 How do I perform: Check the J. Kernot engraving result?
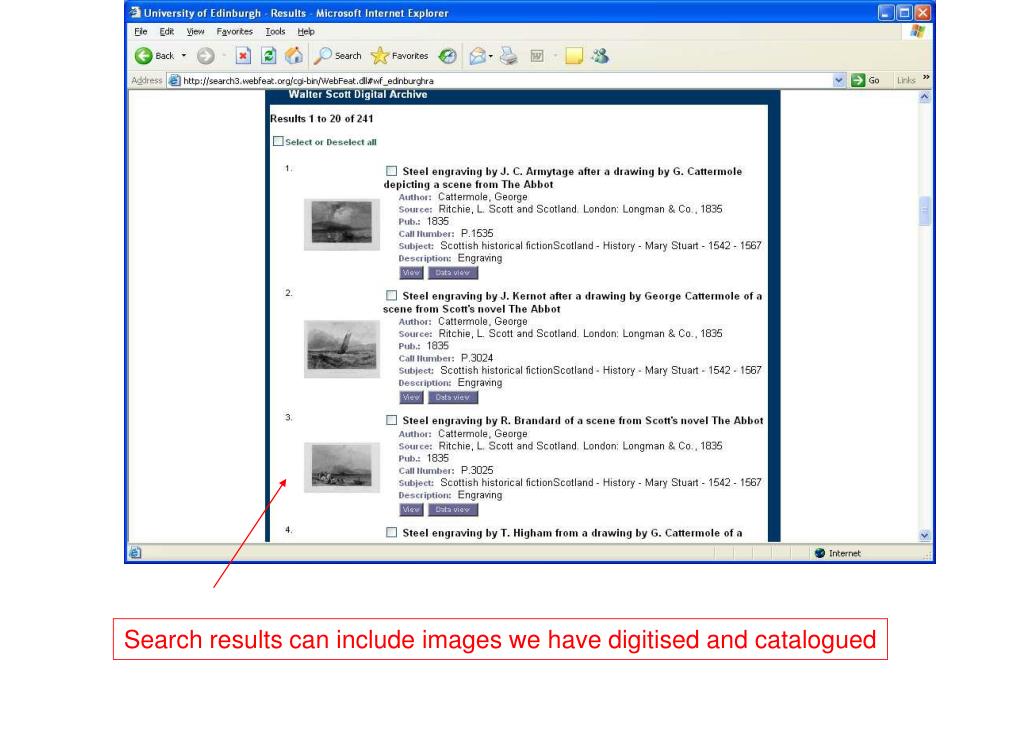click(x=391, y=296)
